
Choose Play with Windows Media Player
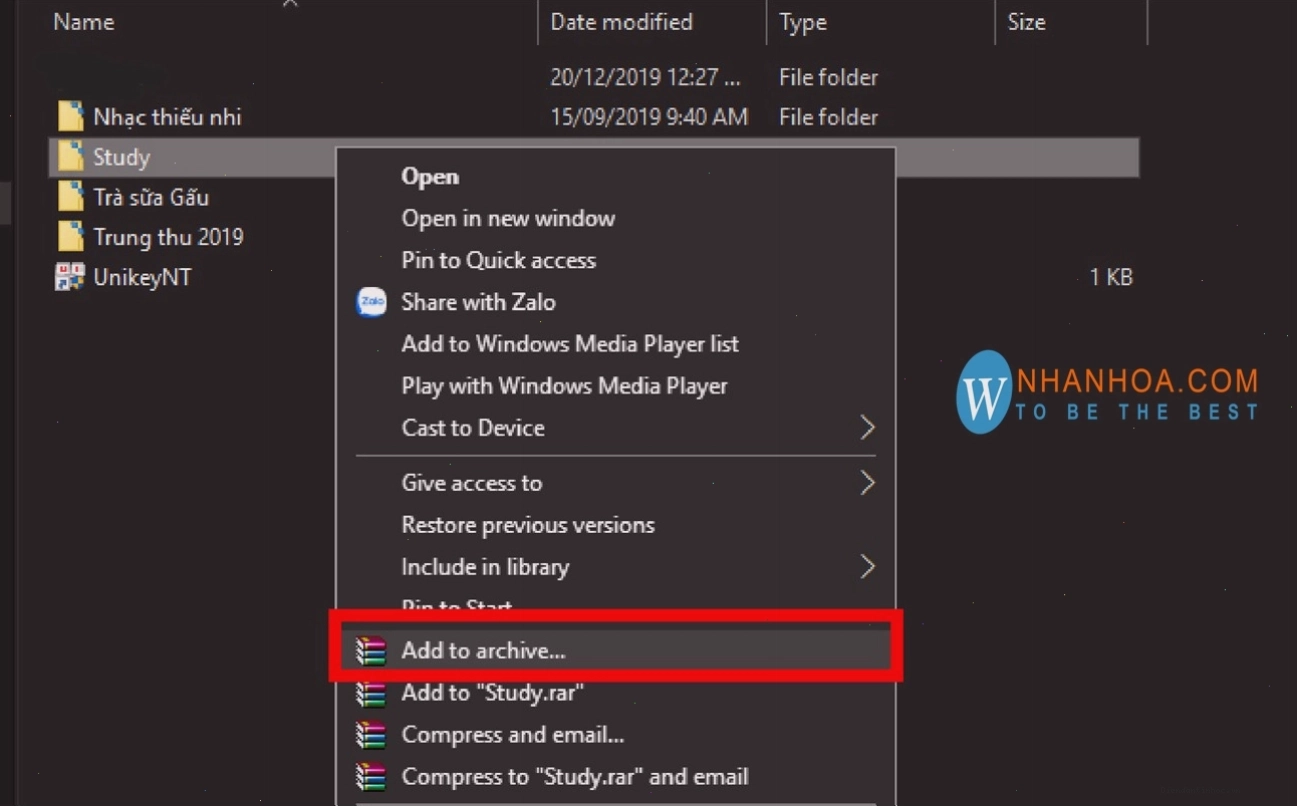pyautogui.click(x=564, y=386)
